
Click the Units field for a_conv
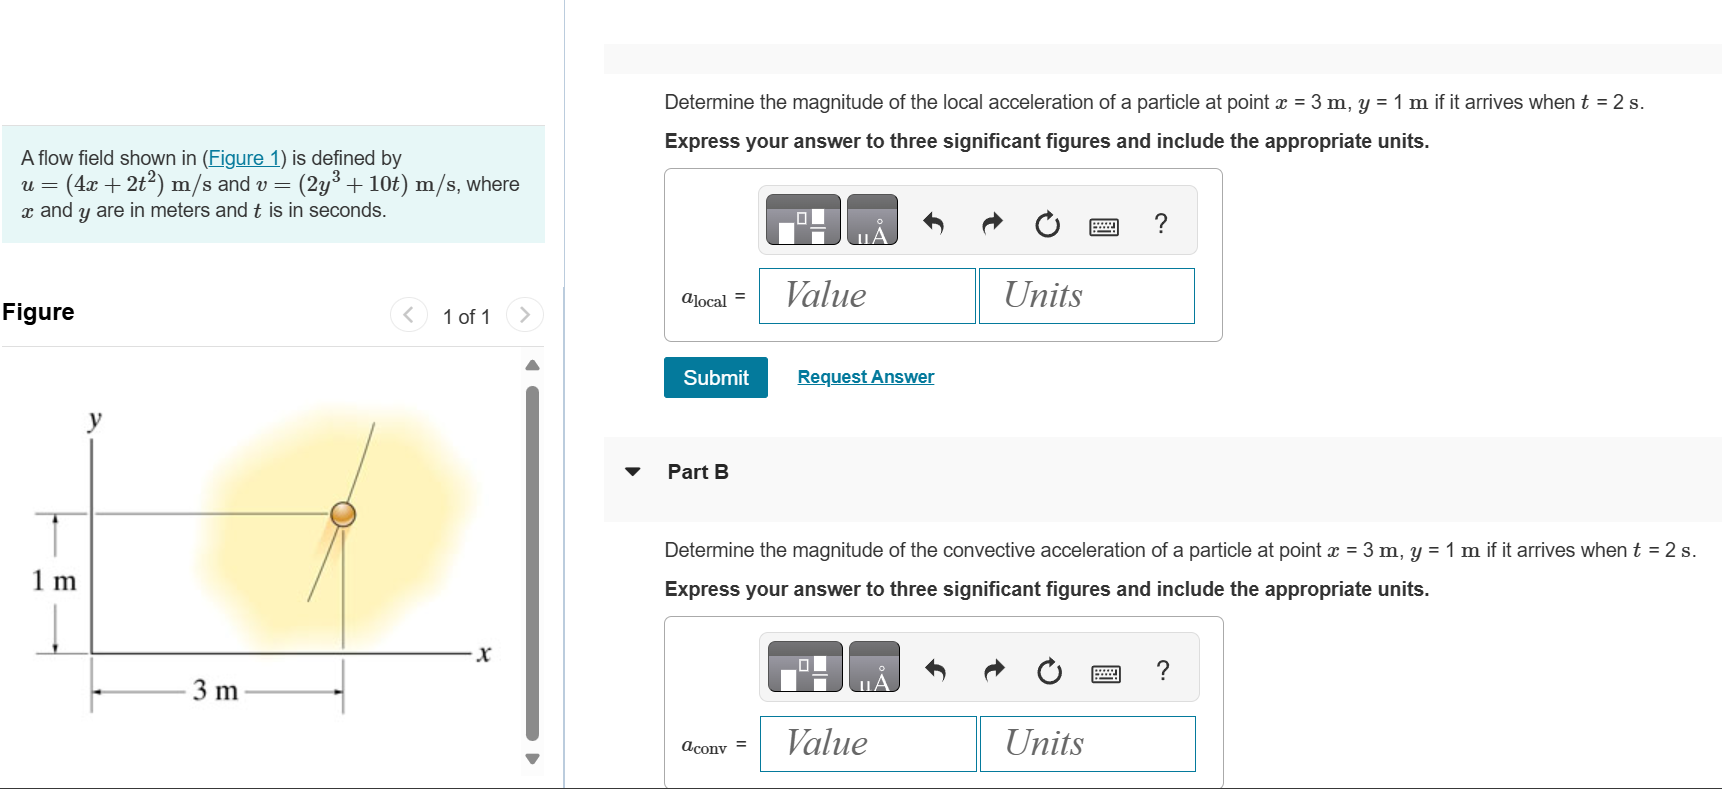1087,743
